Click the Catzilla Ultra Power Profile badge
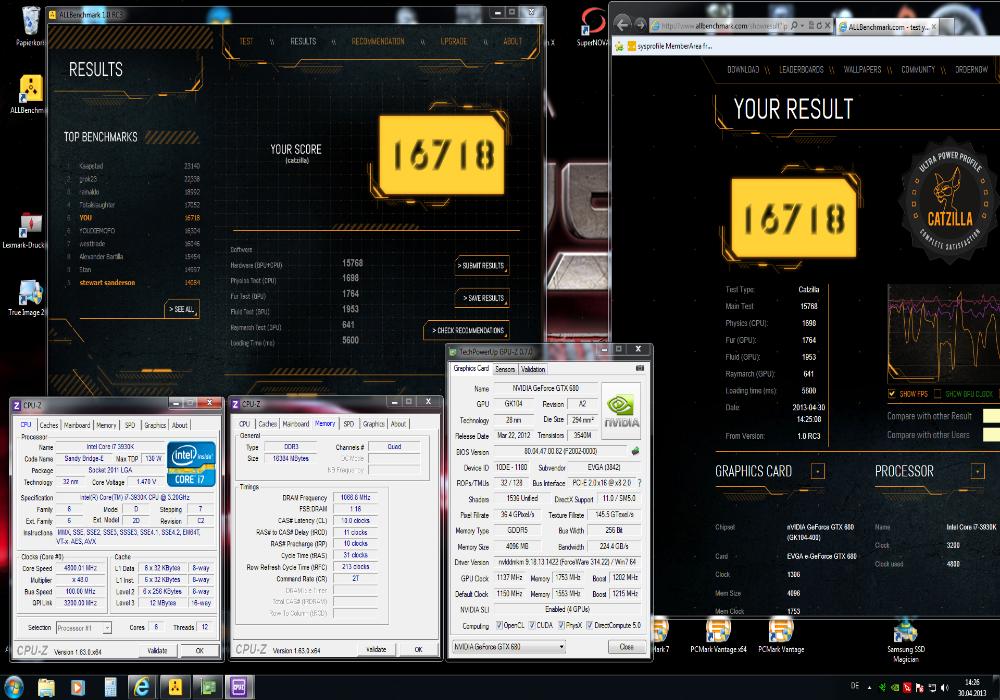This screenshot has height=700, width=1000. 949,203
